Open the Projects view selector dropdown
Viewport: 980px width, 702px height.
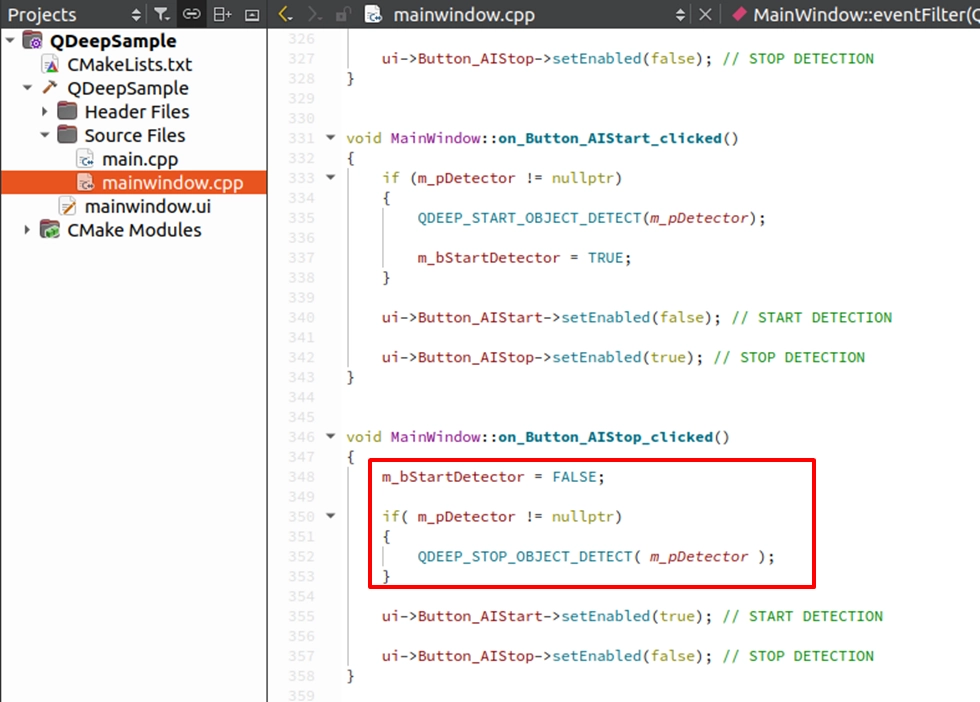tap(74, 14)
